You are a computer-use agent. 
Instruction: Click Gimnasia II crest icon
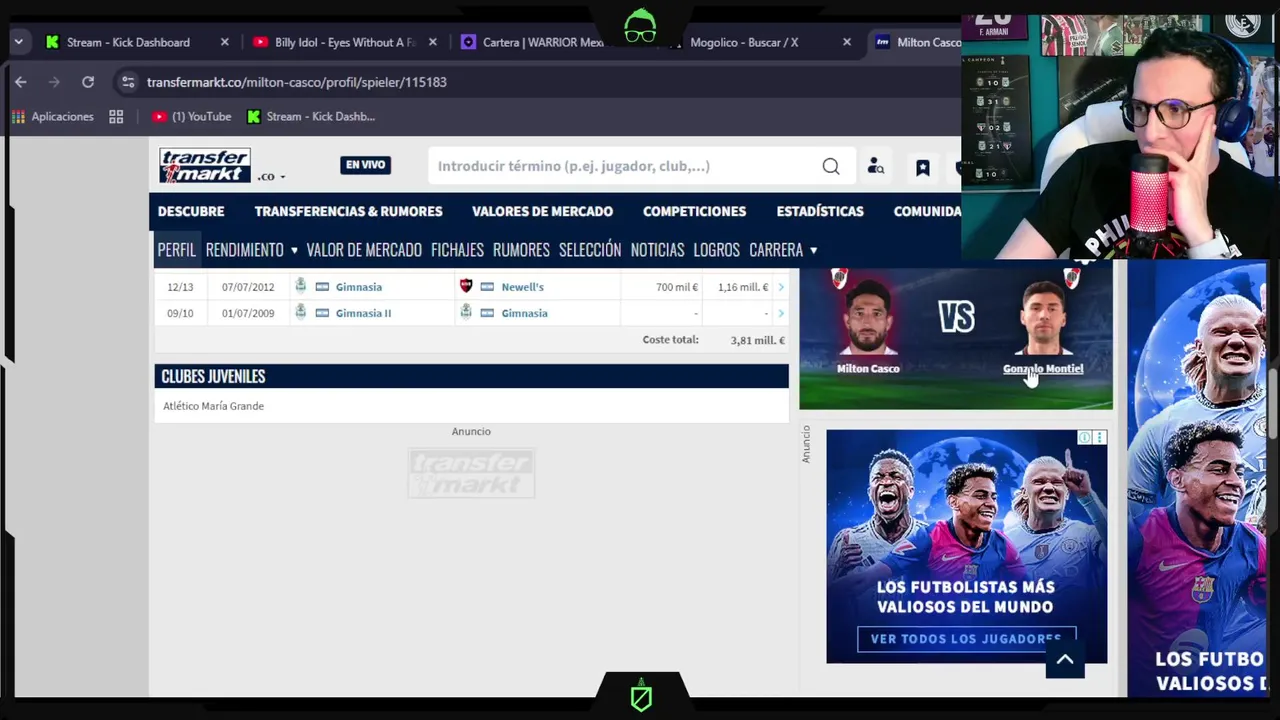pyautogui.click(x=300, y=312)
